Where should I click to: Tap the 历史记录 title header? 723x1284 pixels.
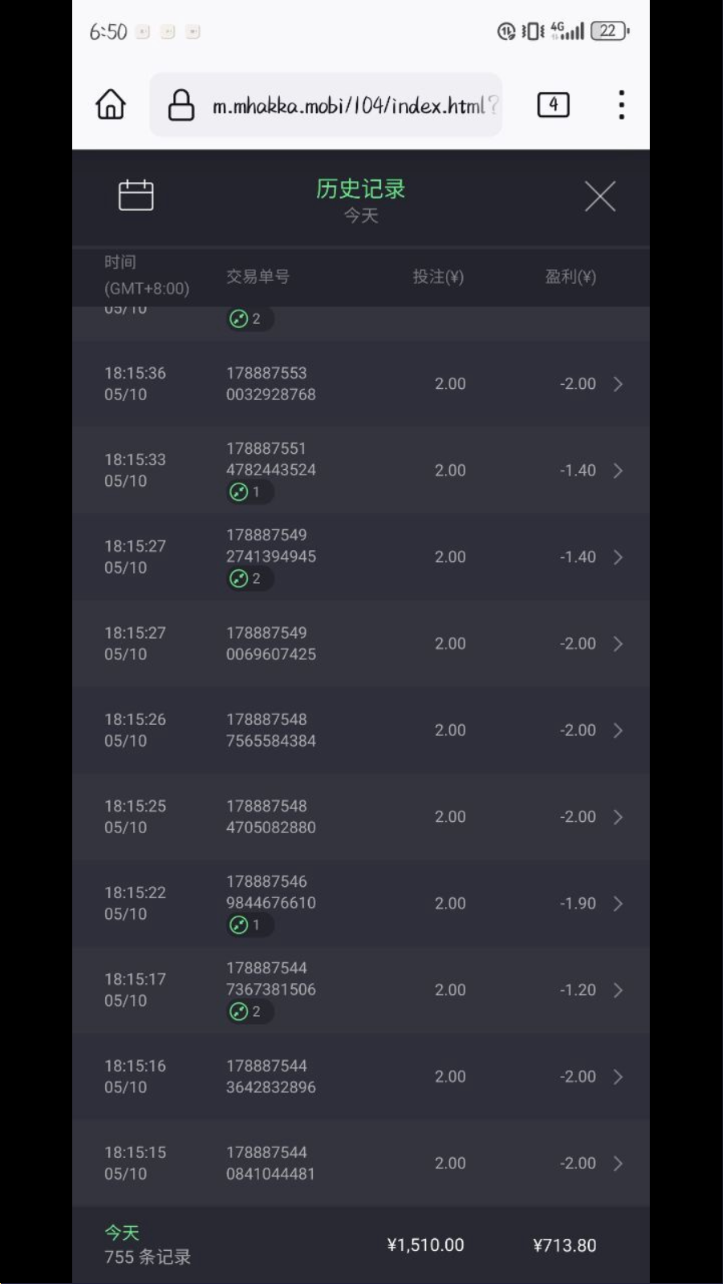(x=361, y=189)
